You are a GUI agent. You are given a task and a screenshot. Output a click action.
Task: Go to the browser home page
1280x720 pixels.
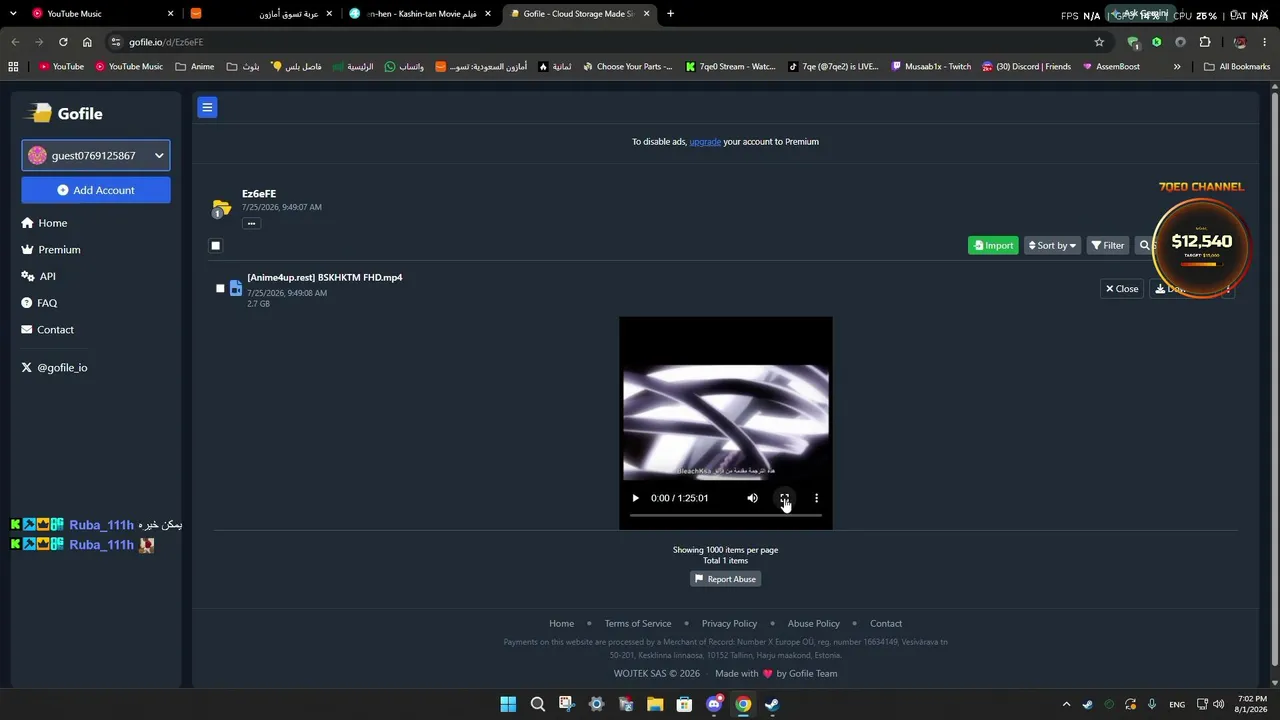coord(87,42)
